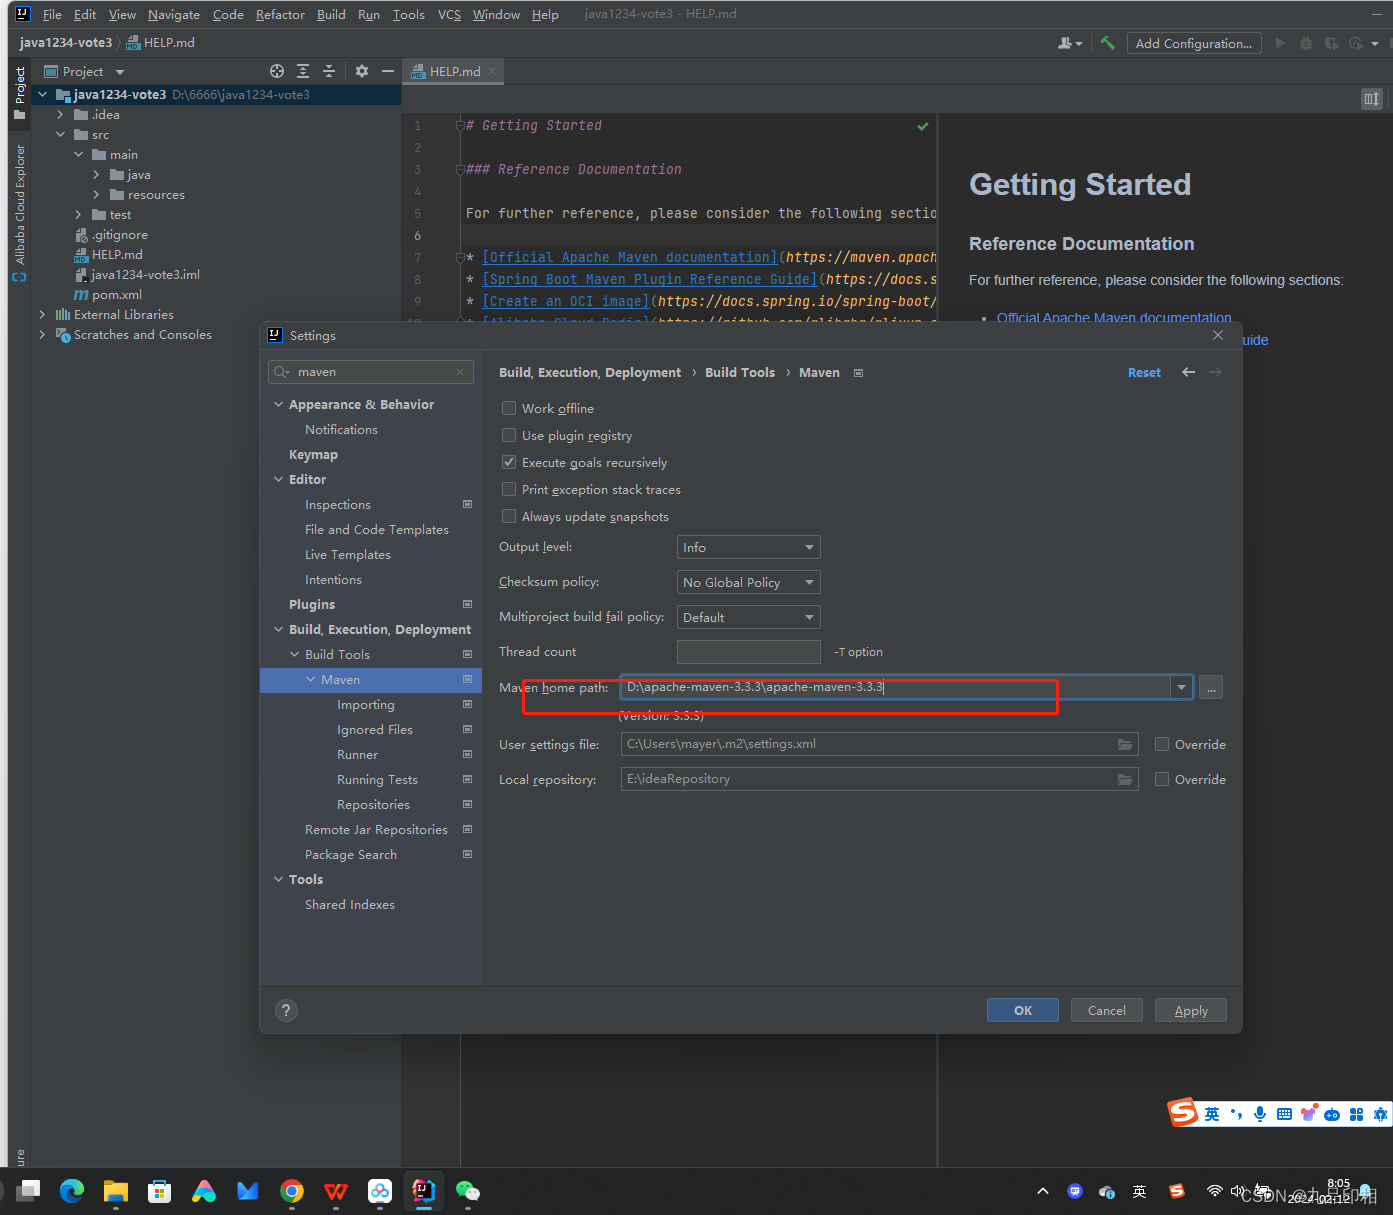The height and width of the screenshot is (1215, 1393).
Task: Open WPS Office from taskbar
Action: click(336, 1191)
